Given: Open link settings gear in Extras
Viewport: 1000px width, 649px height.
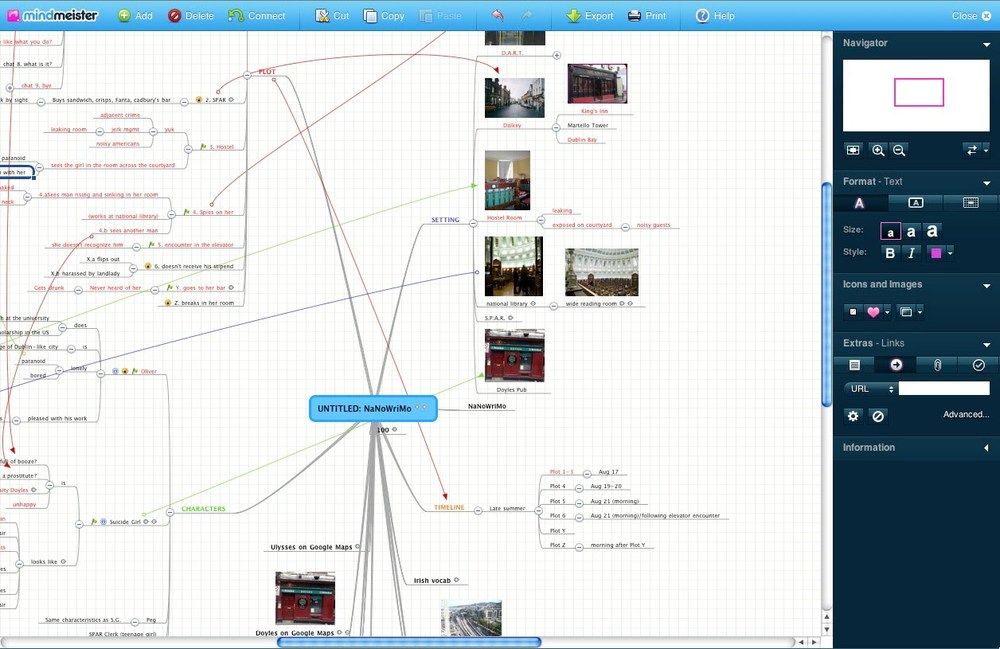Looking at the screenshot, I should point(853,416).
